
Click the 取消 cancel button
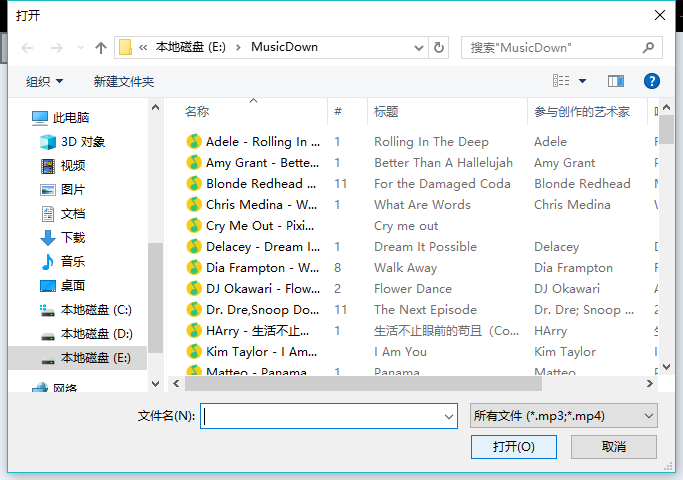point(613,446)
